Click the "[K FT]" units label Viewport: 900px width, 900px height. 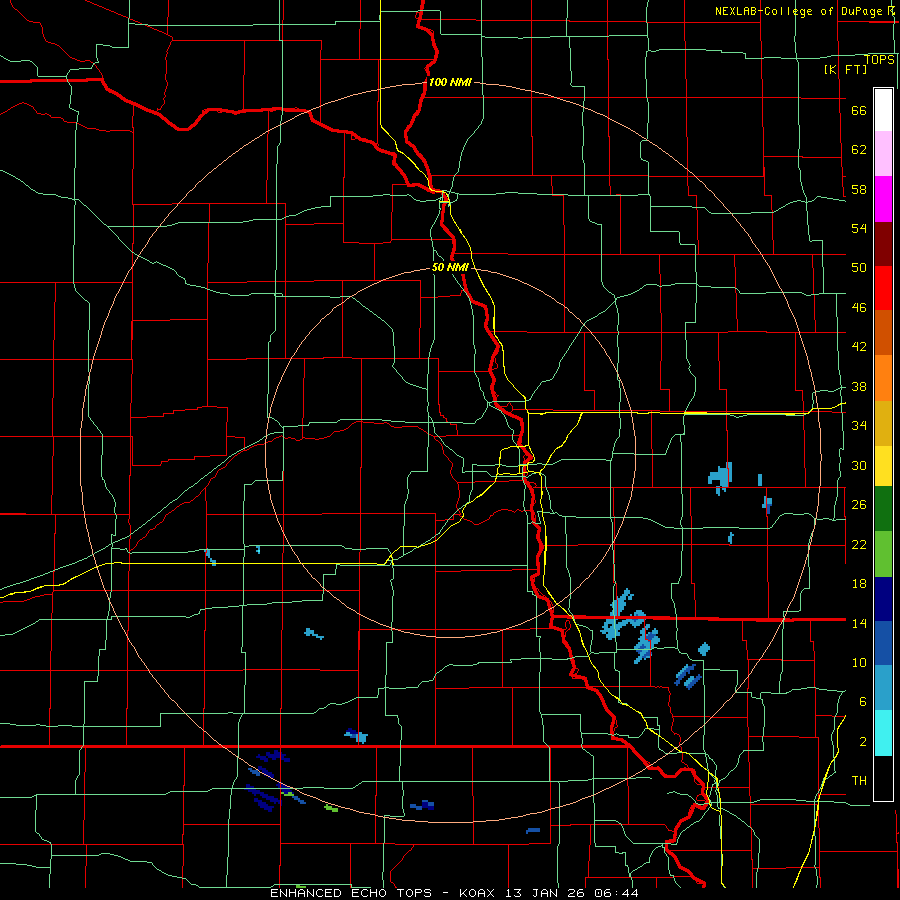845,69
